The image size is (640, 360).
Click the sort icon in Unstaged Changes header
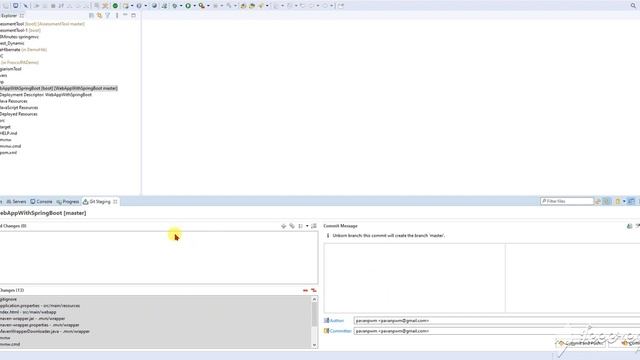[300, 226]
